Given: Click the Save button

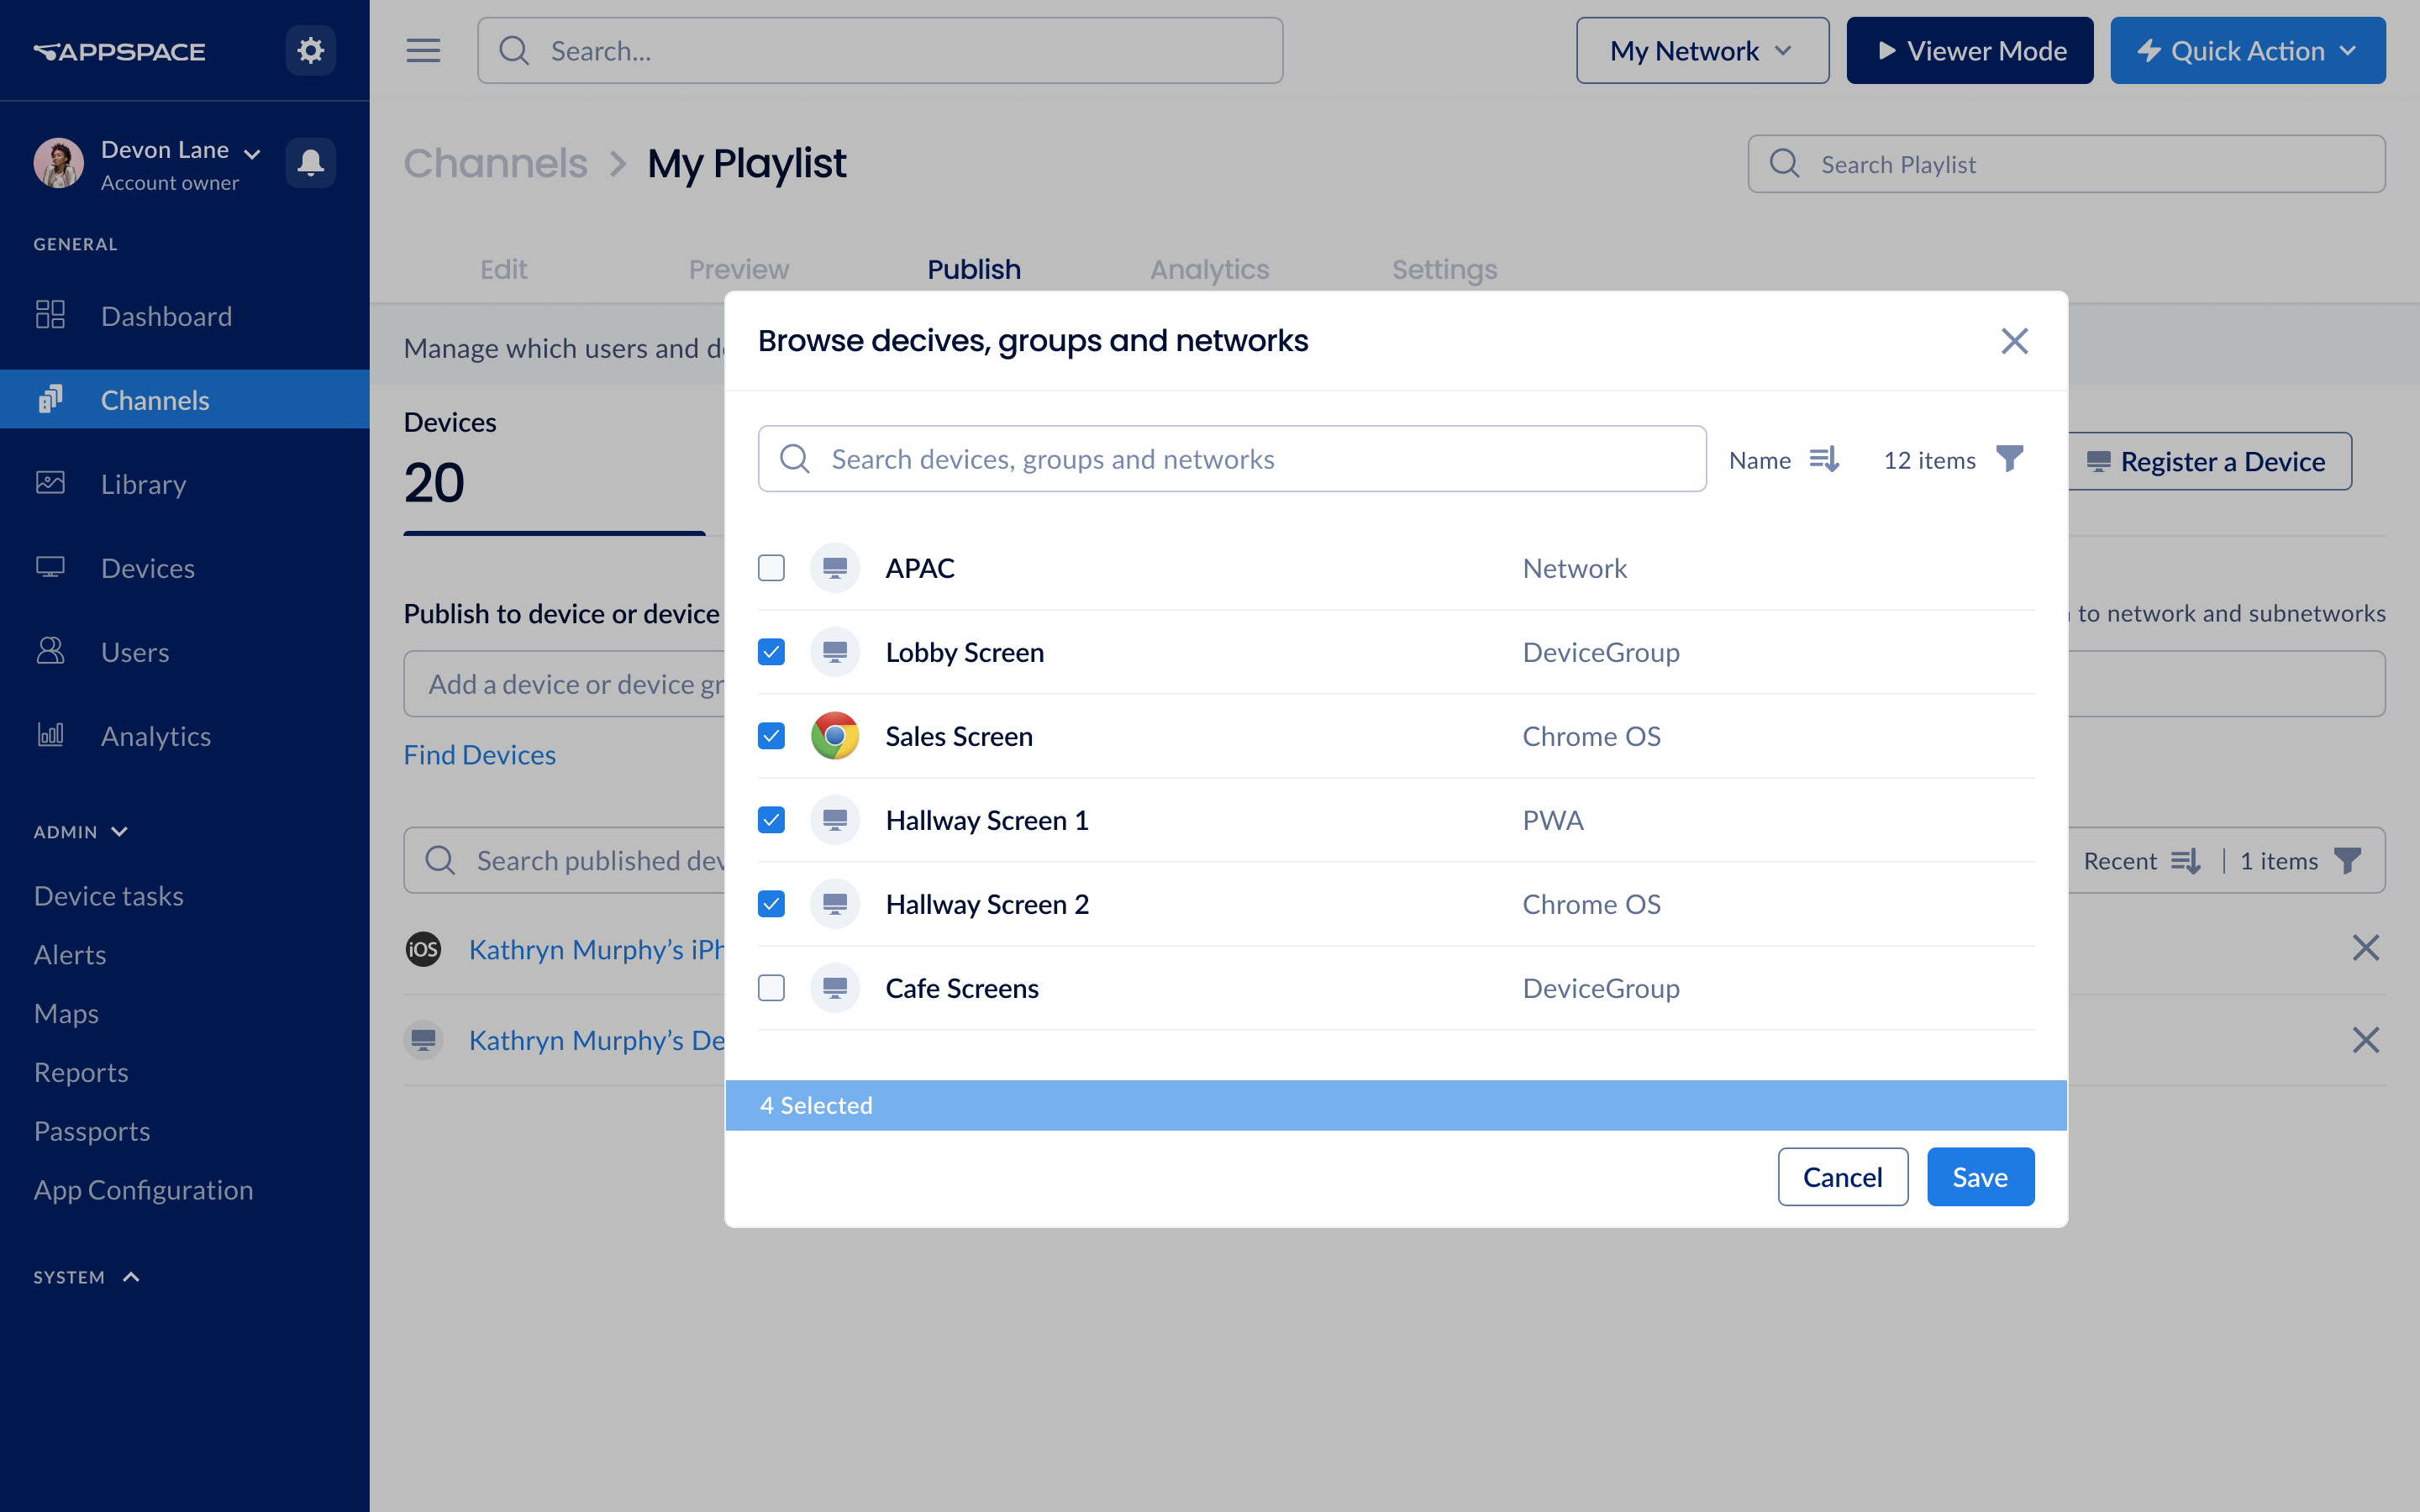Looking at the screenshot, I should pyautogui.click(x=1977, y=1176).
